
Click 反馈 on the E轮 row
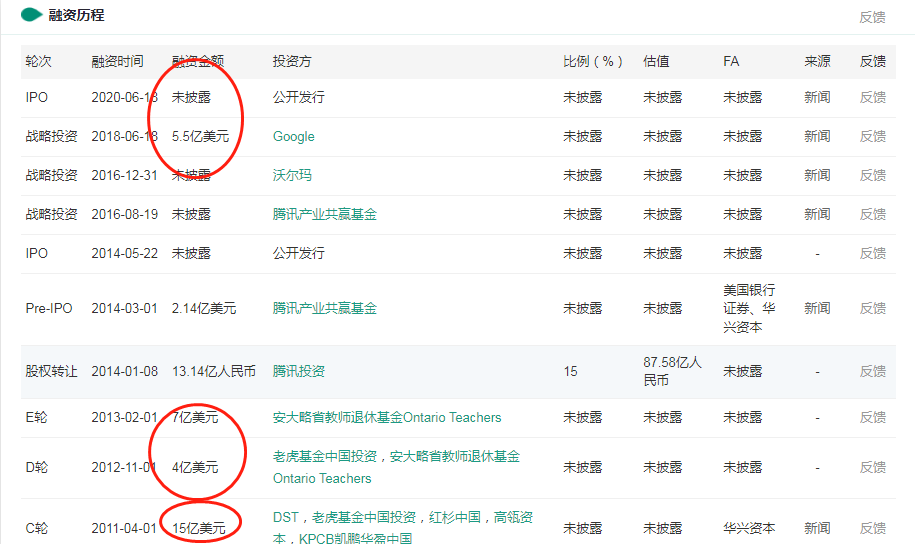point(872,417)
